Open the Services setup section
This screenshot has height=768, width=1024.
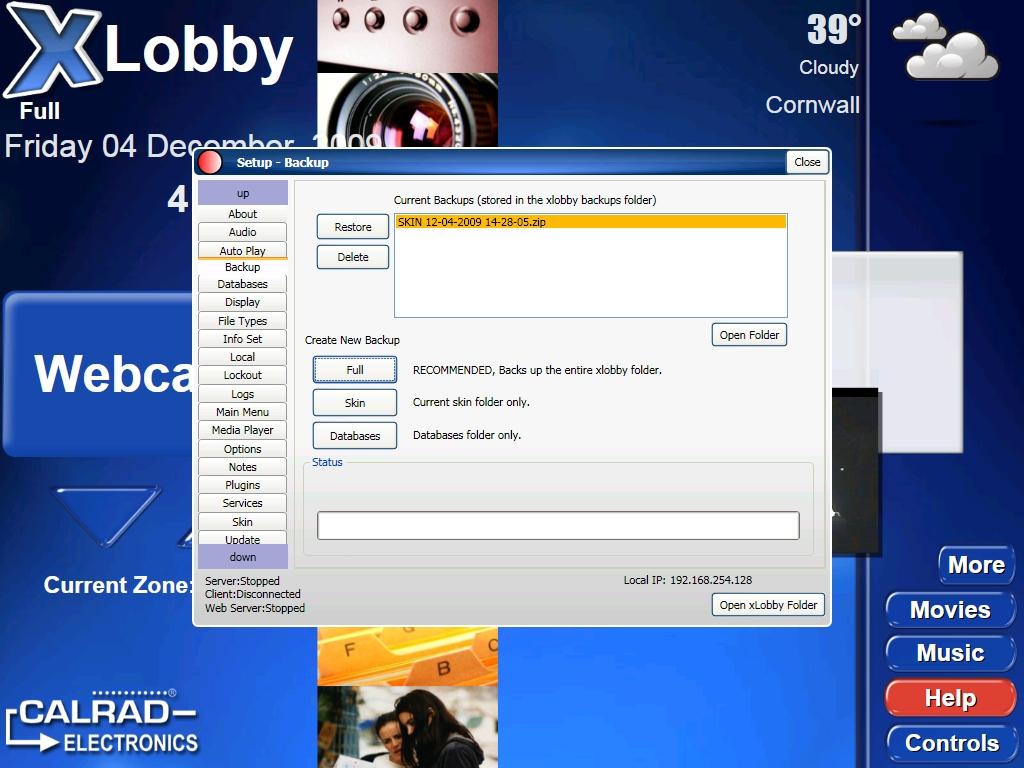point(242,503)
